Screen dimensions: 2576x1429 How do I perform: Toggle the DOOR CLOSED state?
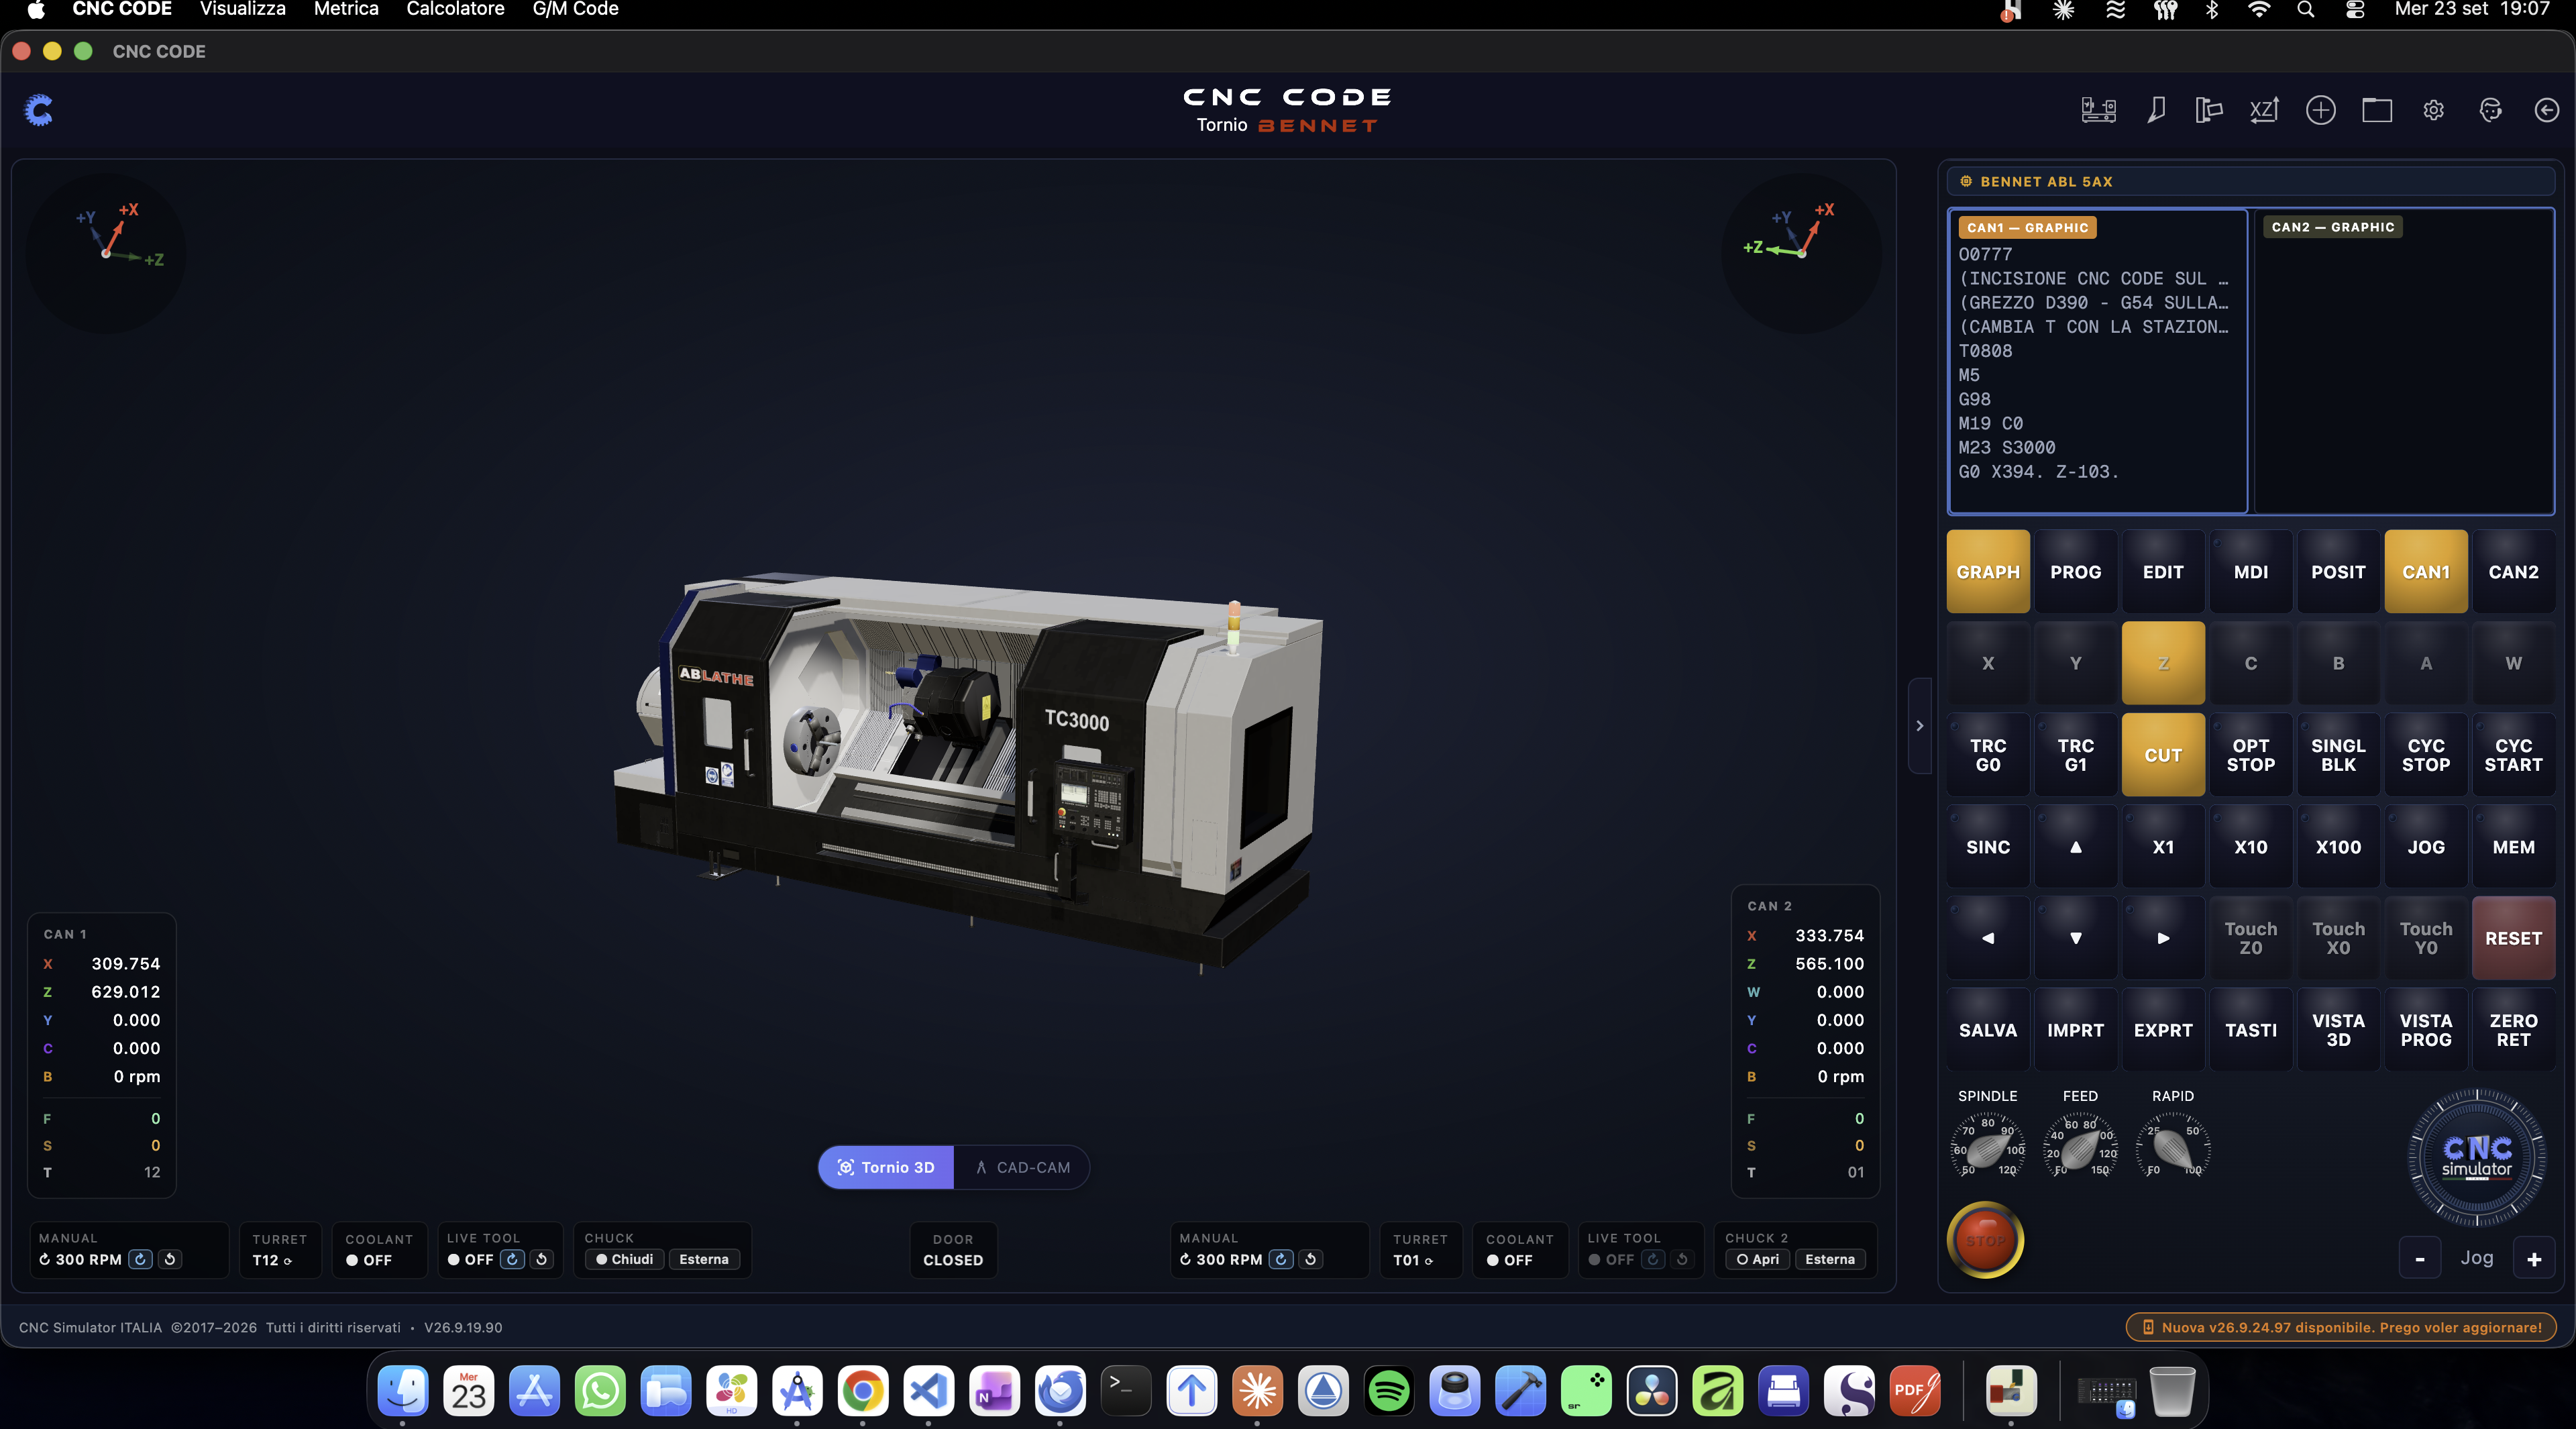tap(953, 1250)
